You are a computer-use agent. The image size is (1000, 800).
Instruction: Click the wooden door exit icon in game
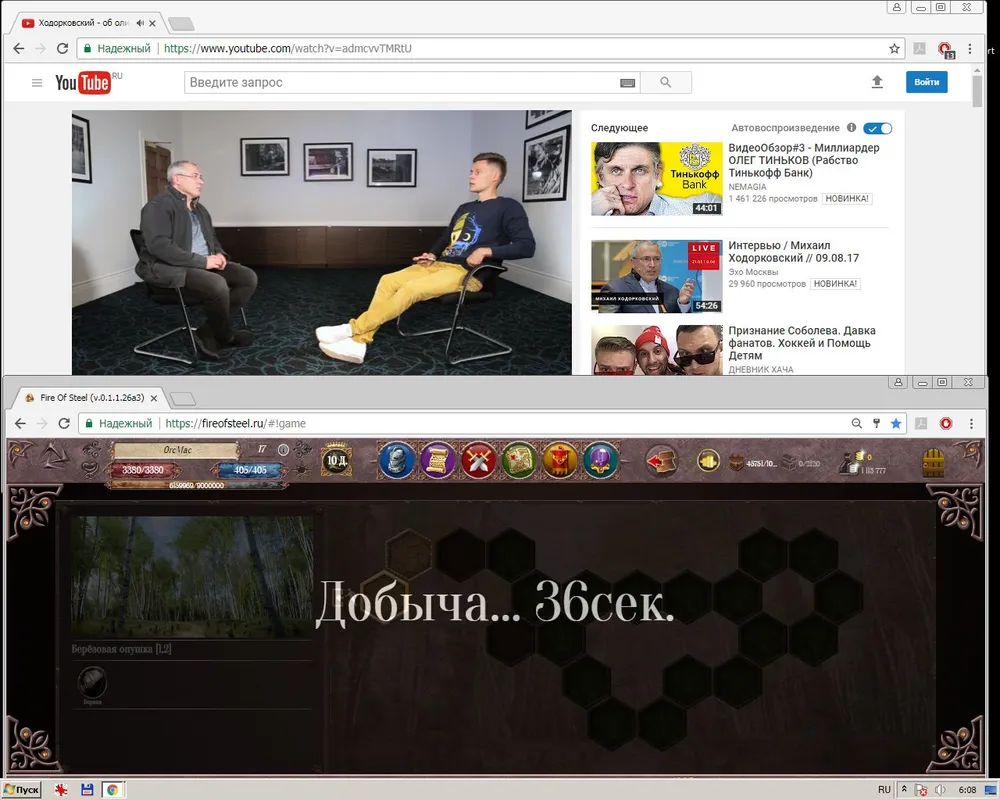point(933,463)
